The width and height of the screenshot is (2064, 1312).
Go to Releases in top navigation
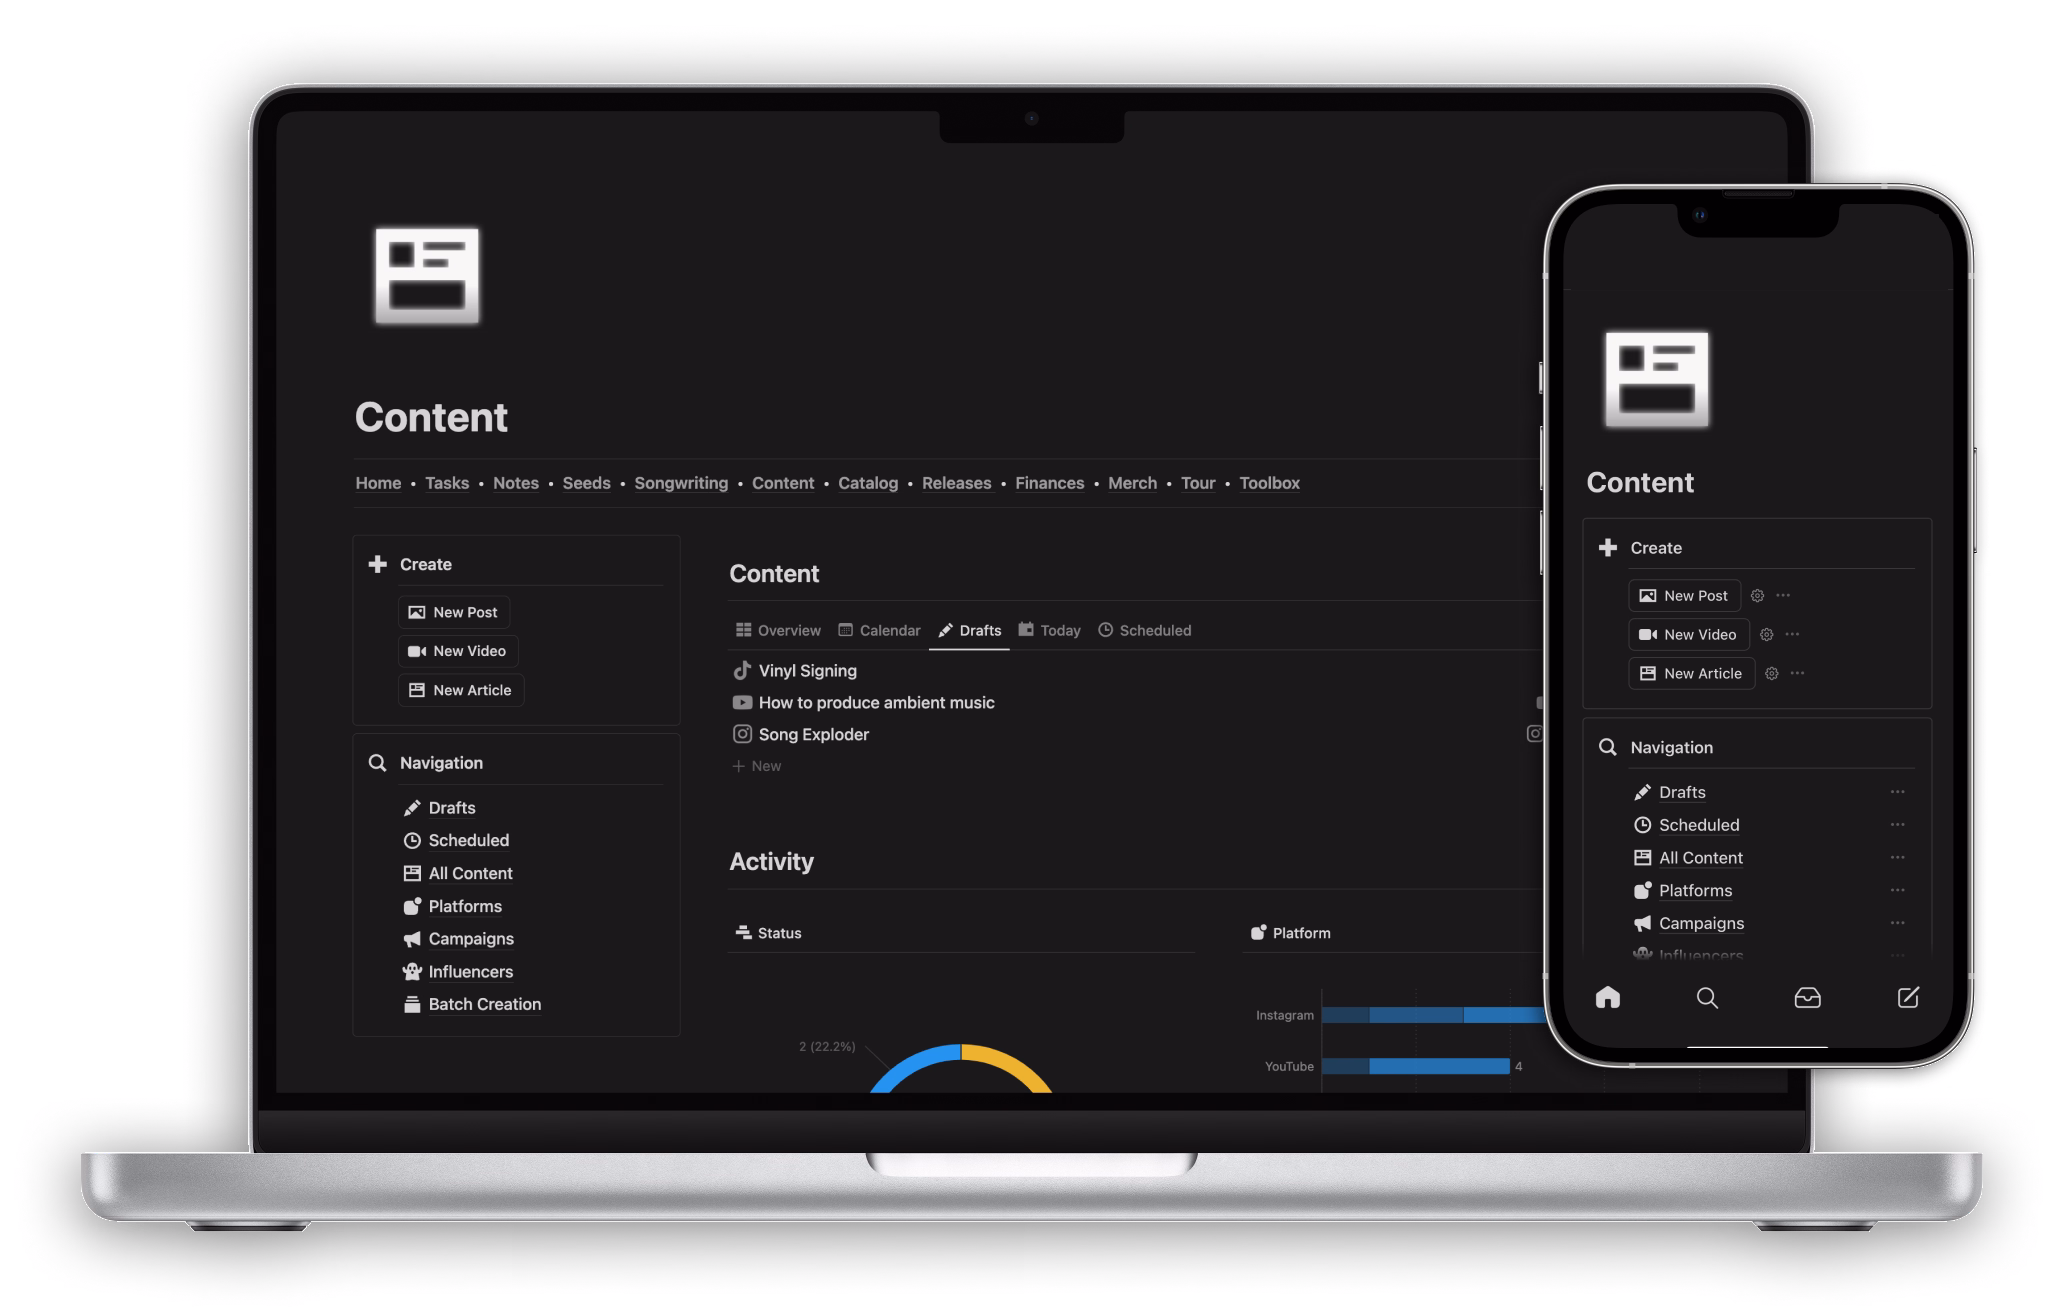tap(957, 483)
